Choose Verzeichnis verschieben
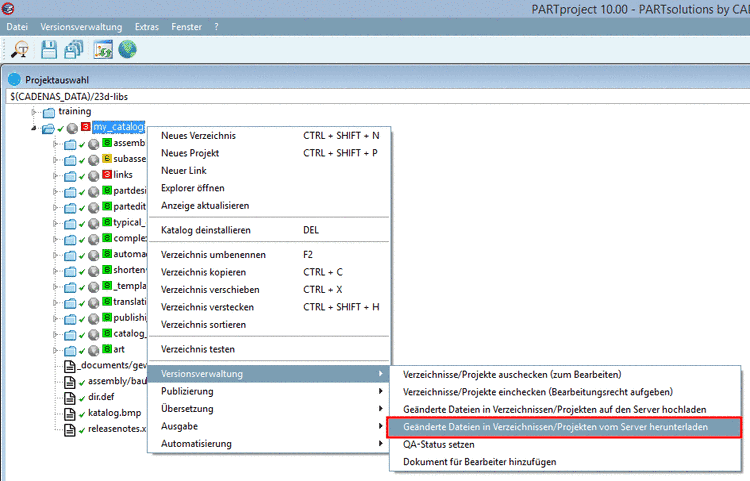 [x=269, y=290]
